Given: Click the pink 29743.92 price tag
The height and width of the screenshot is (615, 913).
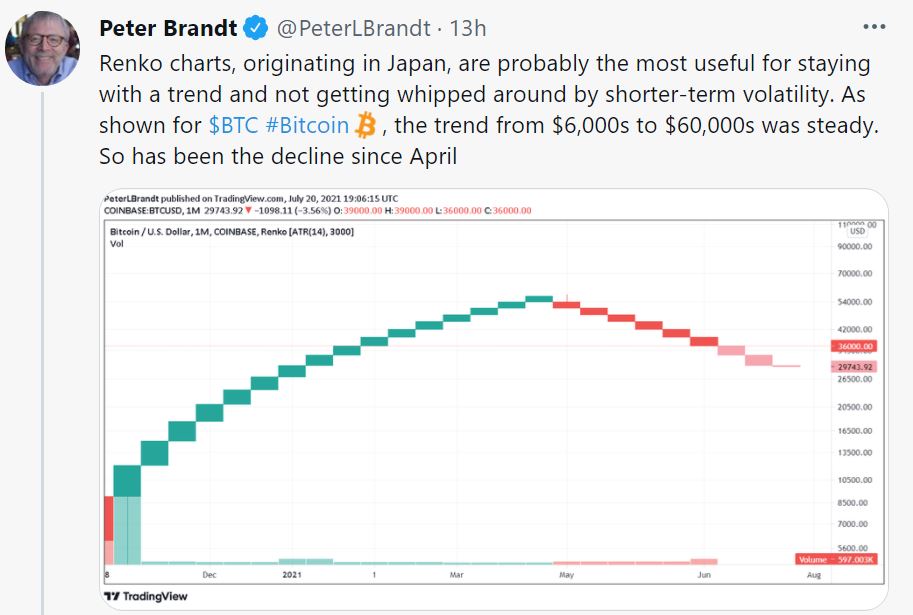Looking at the screenshot, I should (853, 367).
